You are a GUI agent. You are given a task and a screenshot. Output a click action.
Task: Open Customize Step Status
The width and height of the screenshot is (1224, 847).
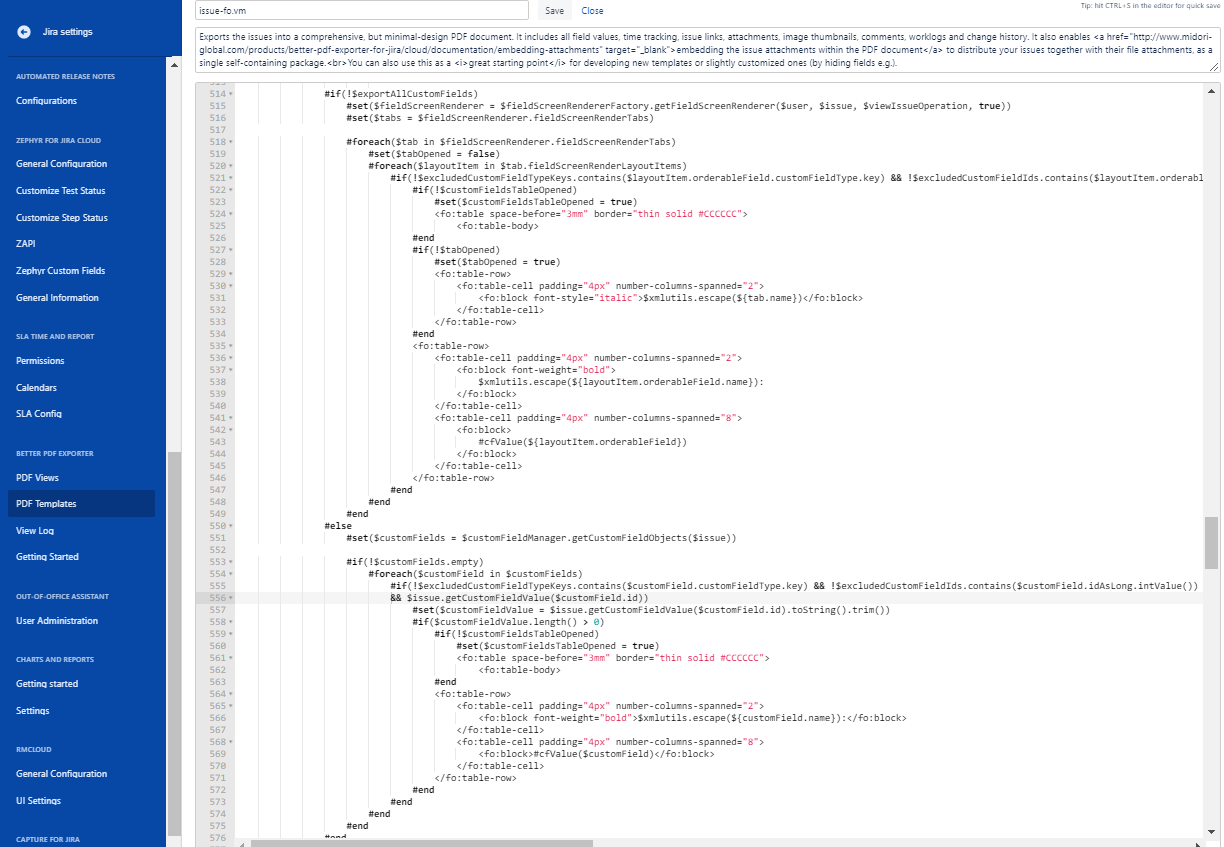[62, 218]
